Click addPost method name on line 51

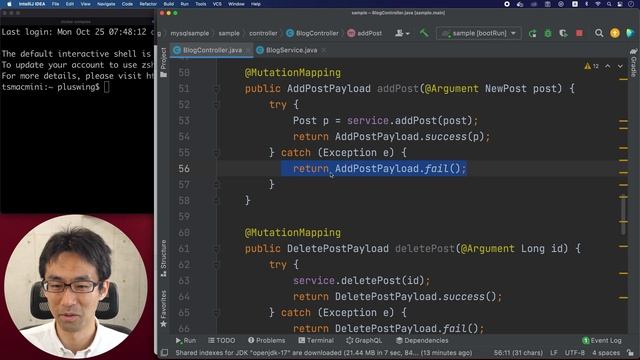pos(398,89)
